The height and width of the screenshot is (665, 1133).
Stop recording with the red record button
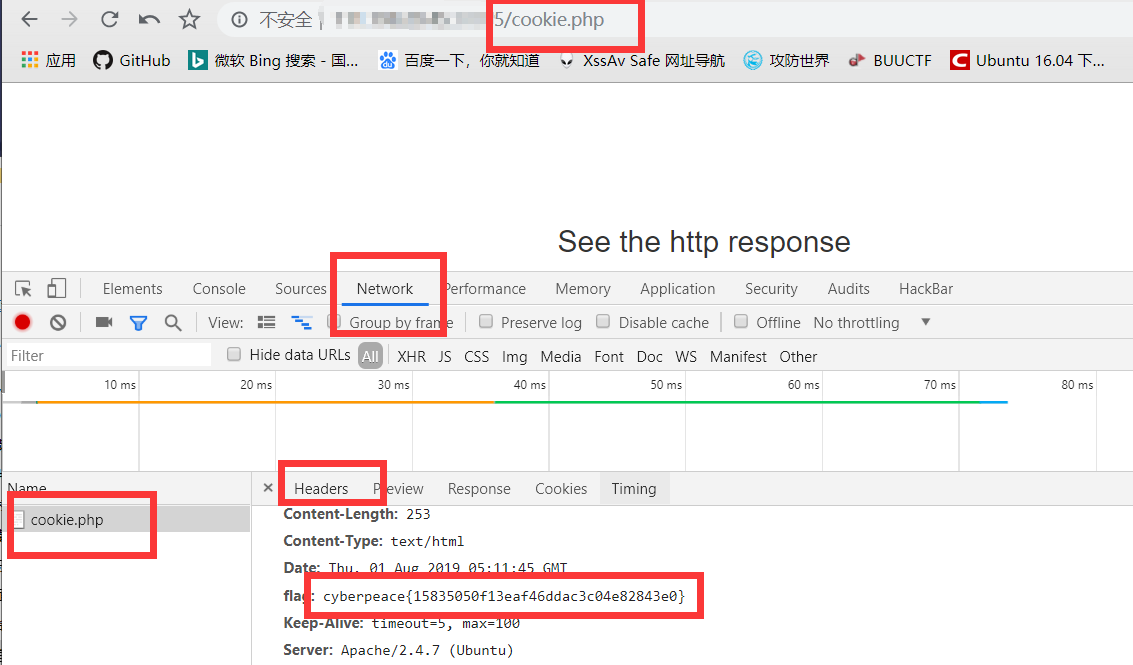22,322
